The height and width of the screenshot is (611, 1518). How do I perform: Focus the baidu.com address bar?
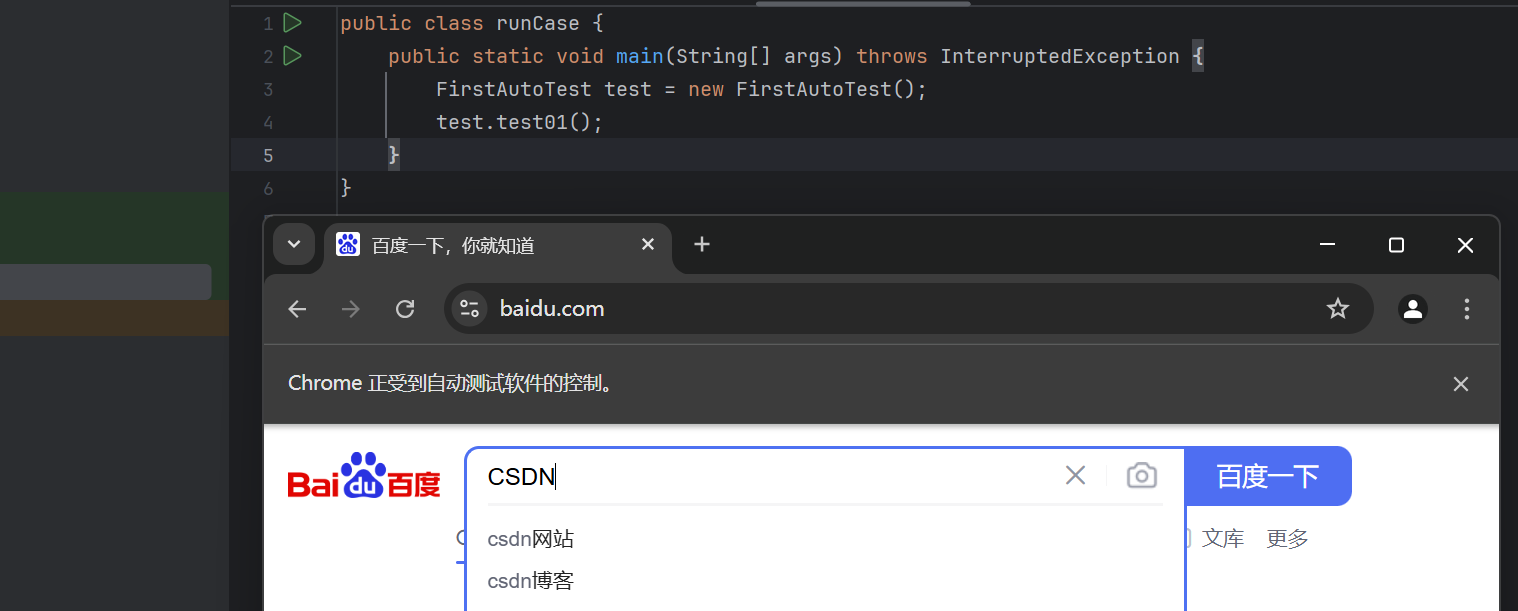(908, 309)
